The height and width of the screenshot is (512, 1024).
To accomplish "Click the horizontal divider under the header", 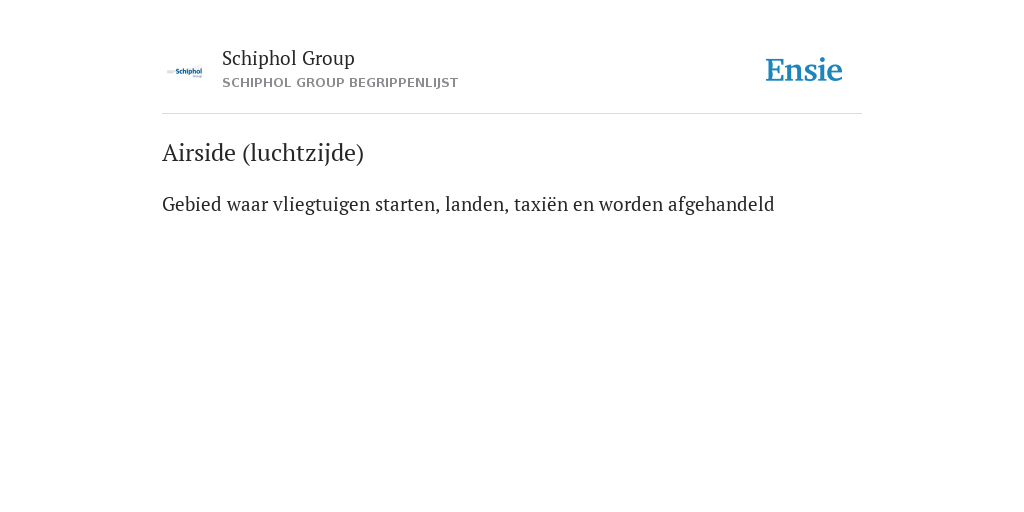I will (512, 114).
